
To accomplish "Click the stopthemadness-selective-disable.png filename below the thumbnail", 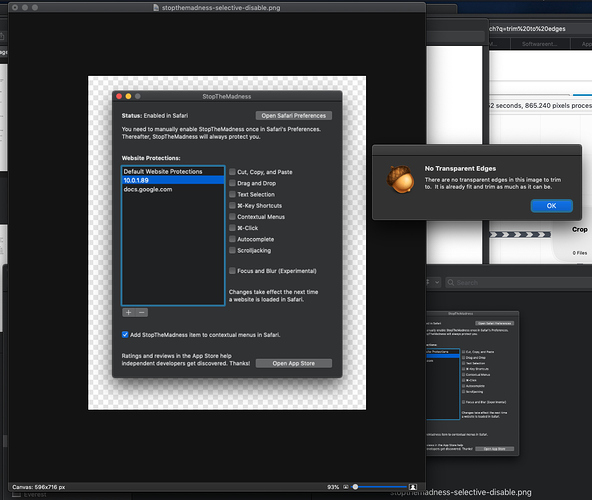I will pyautogui.click(x=461, y=492).
